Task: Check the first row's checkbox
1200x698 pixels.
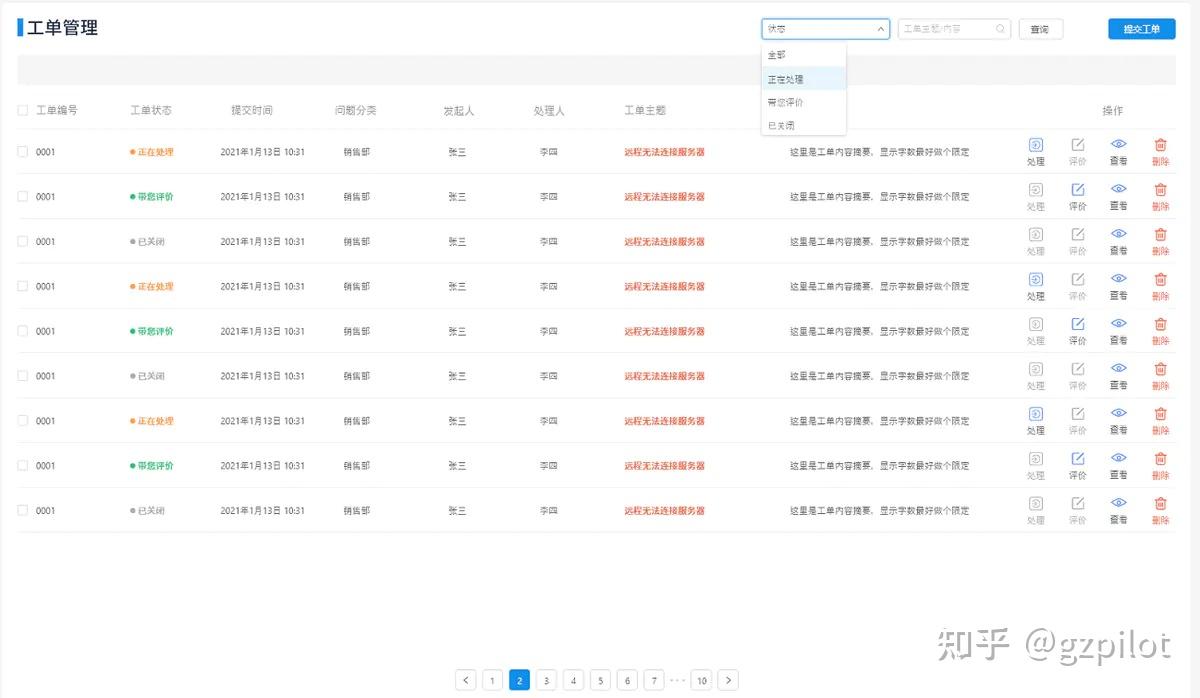Action: point(23,152)
